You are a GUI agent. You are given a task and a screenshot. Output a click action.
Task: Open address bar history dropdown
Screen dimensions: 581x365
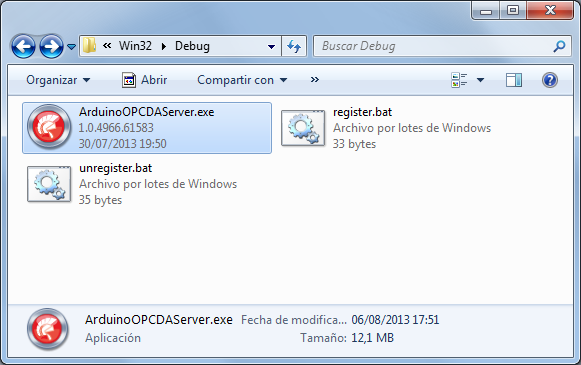(x=271, y=47)
